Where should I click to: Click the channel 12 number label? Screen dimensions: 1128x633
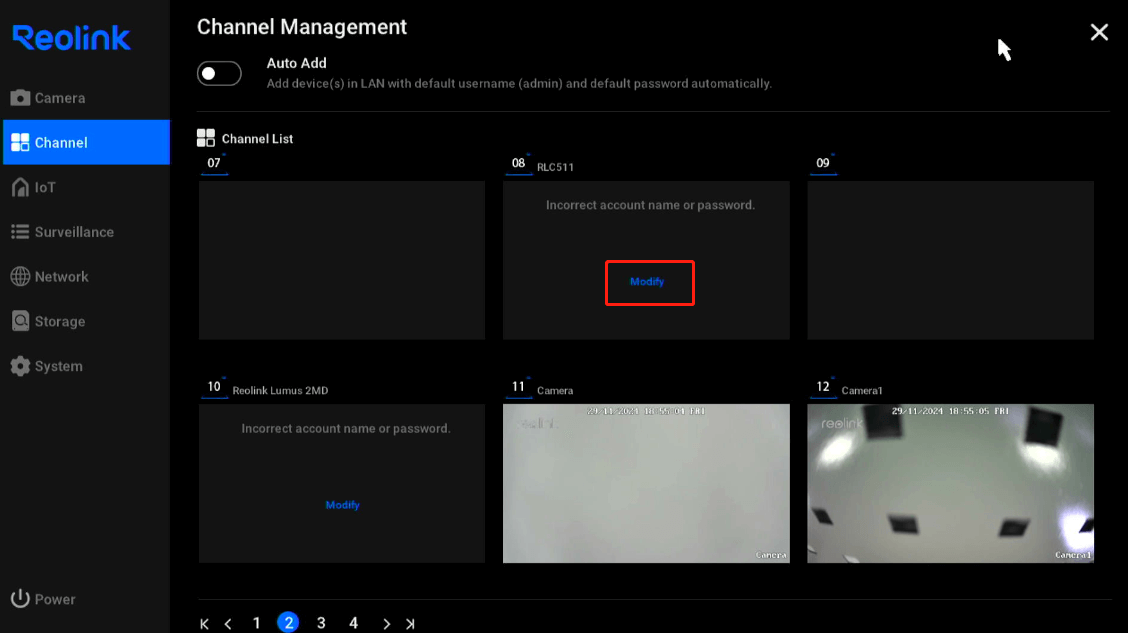coord(822,387)
